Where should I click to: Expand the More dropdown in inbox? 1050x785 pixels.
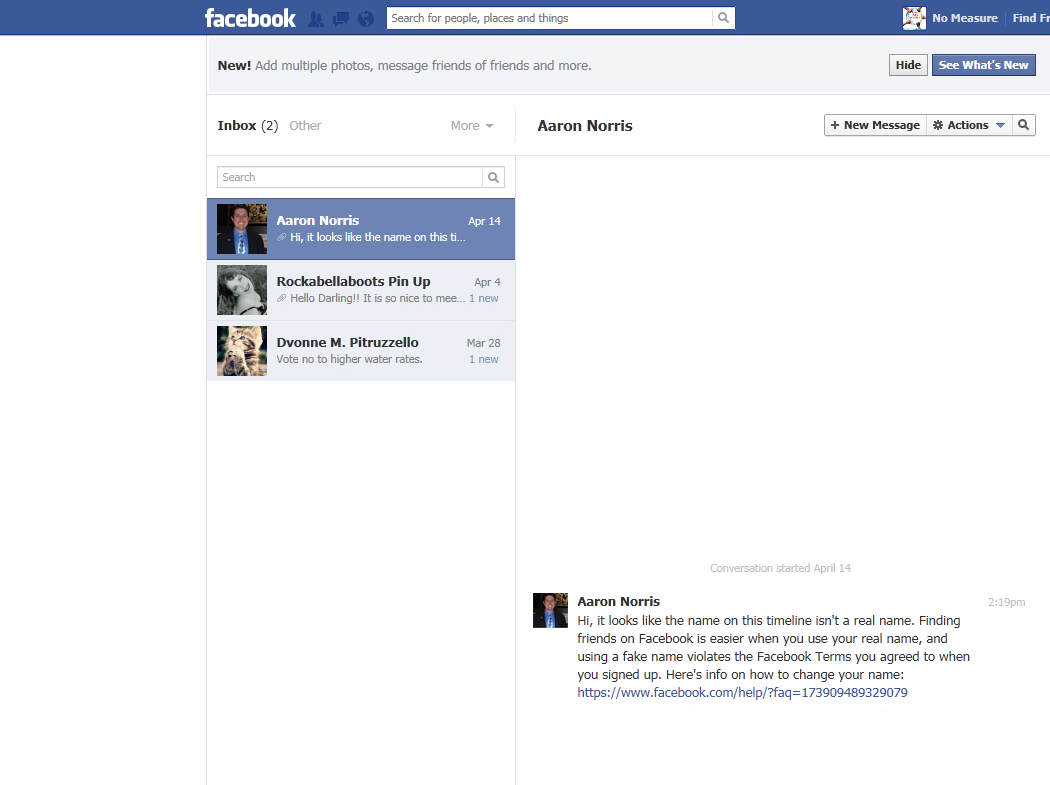[x=471, y=126]
